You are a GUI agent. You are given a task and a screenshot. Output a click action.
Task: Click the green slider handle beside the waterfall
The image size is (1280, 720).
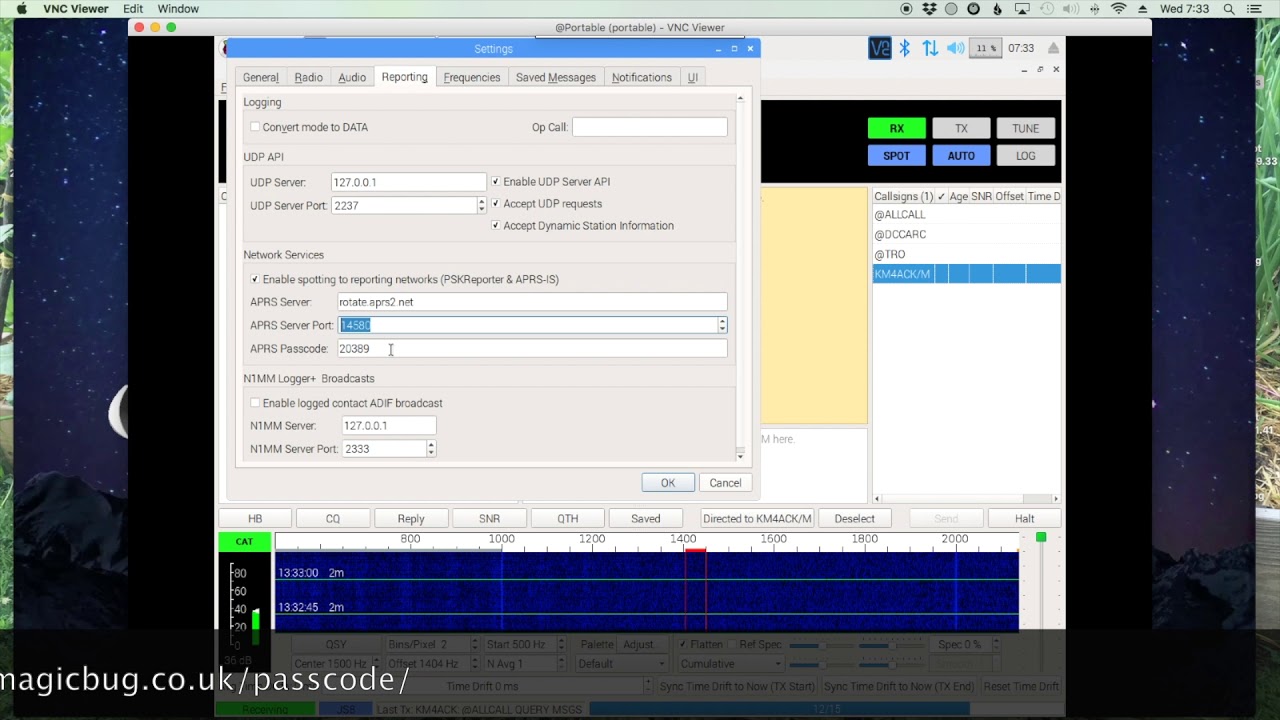pos(1041,538)
